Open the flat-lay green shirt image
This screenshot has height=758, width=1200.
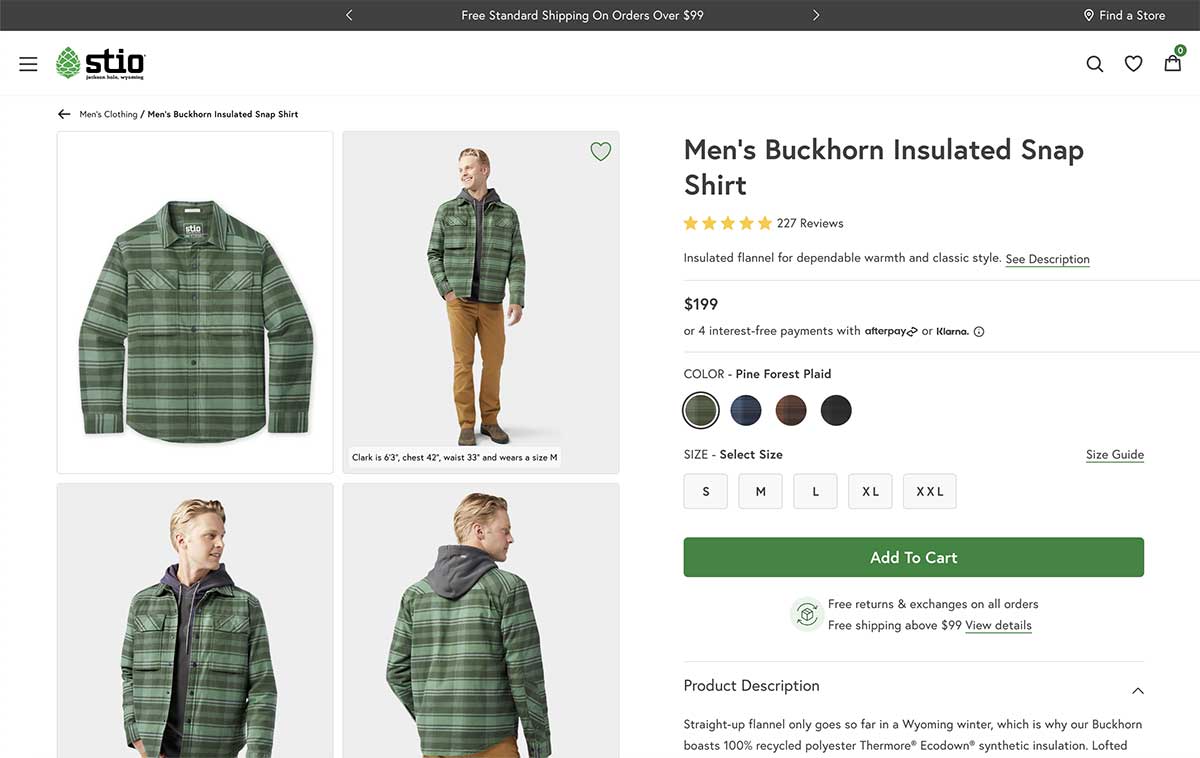tap(195, 302)
